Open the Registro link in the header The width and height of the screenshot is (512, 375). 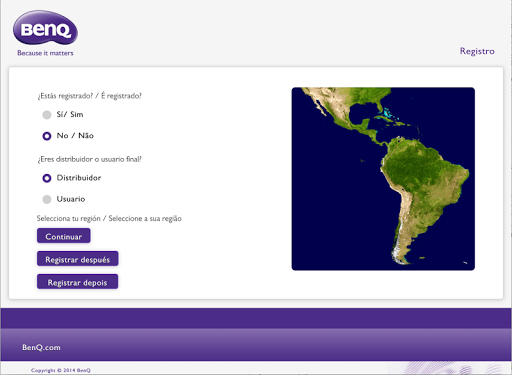tap(477, 51)
